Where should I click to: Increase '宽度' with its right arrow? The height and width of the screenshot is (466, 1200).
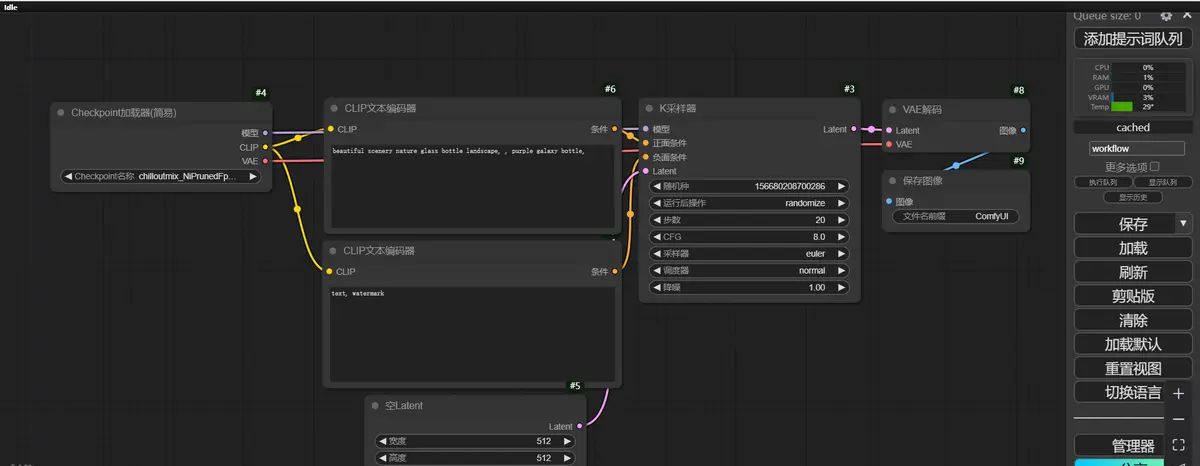(567, 441)
